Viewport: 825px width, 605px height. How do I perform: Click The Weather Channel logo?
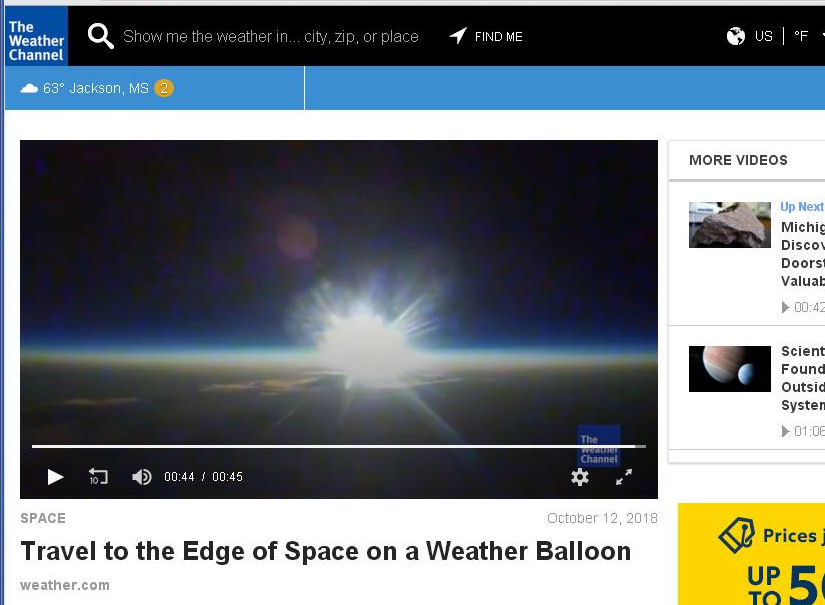coord(35,36)
